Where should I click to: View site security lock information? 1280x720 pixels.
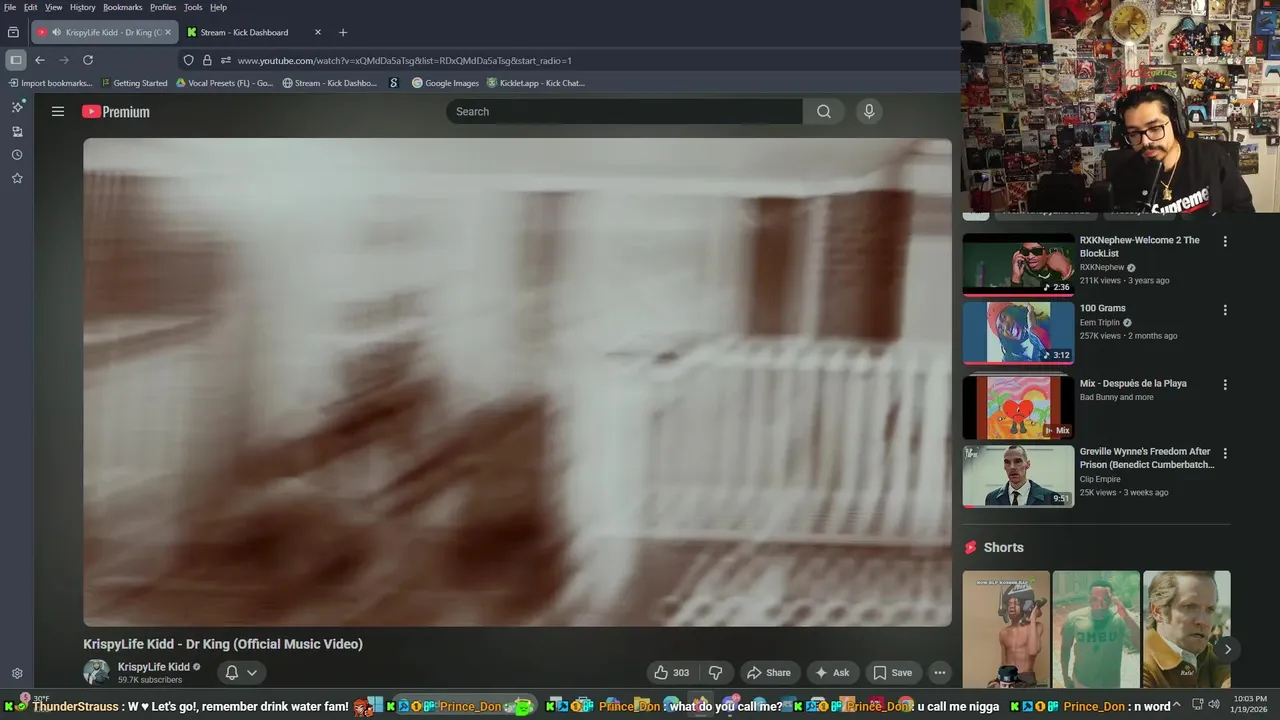pos(207,60)
